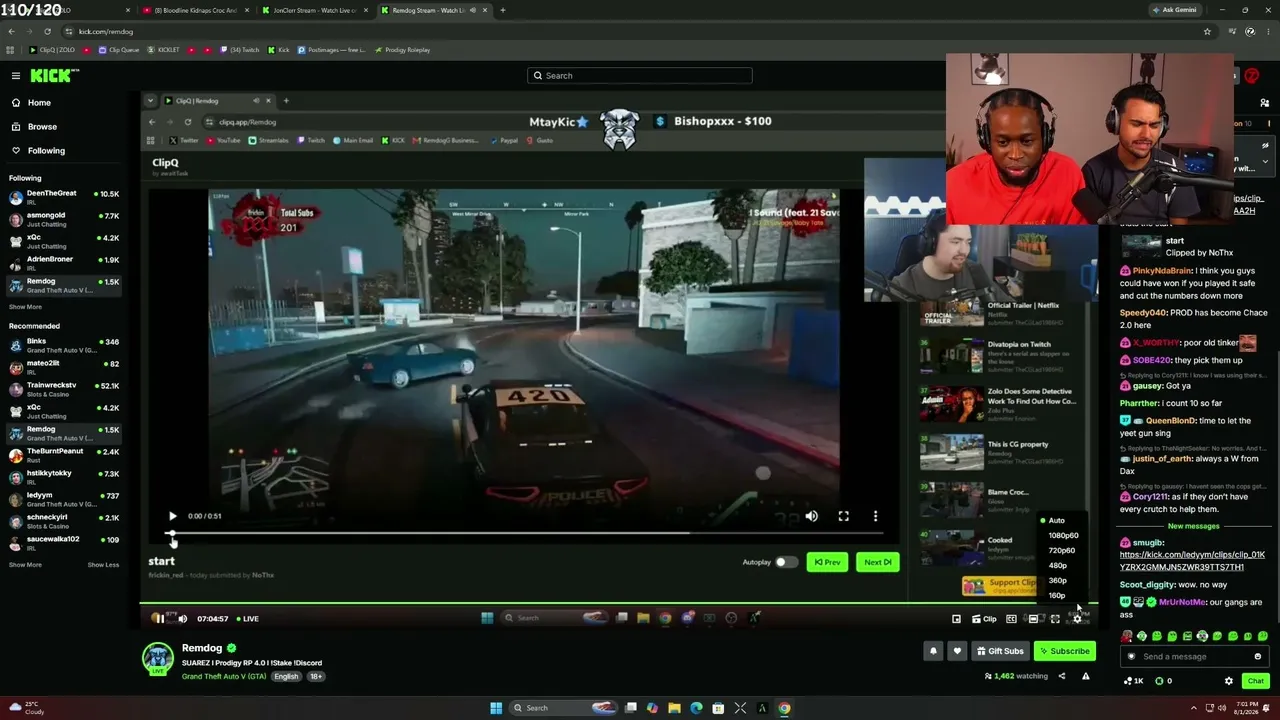
Task: Bookmark this page with star icon
Action: [1207, 31]
